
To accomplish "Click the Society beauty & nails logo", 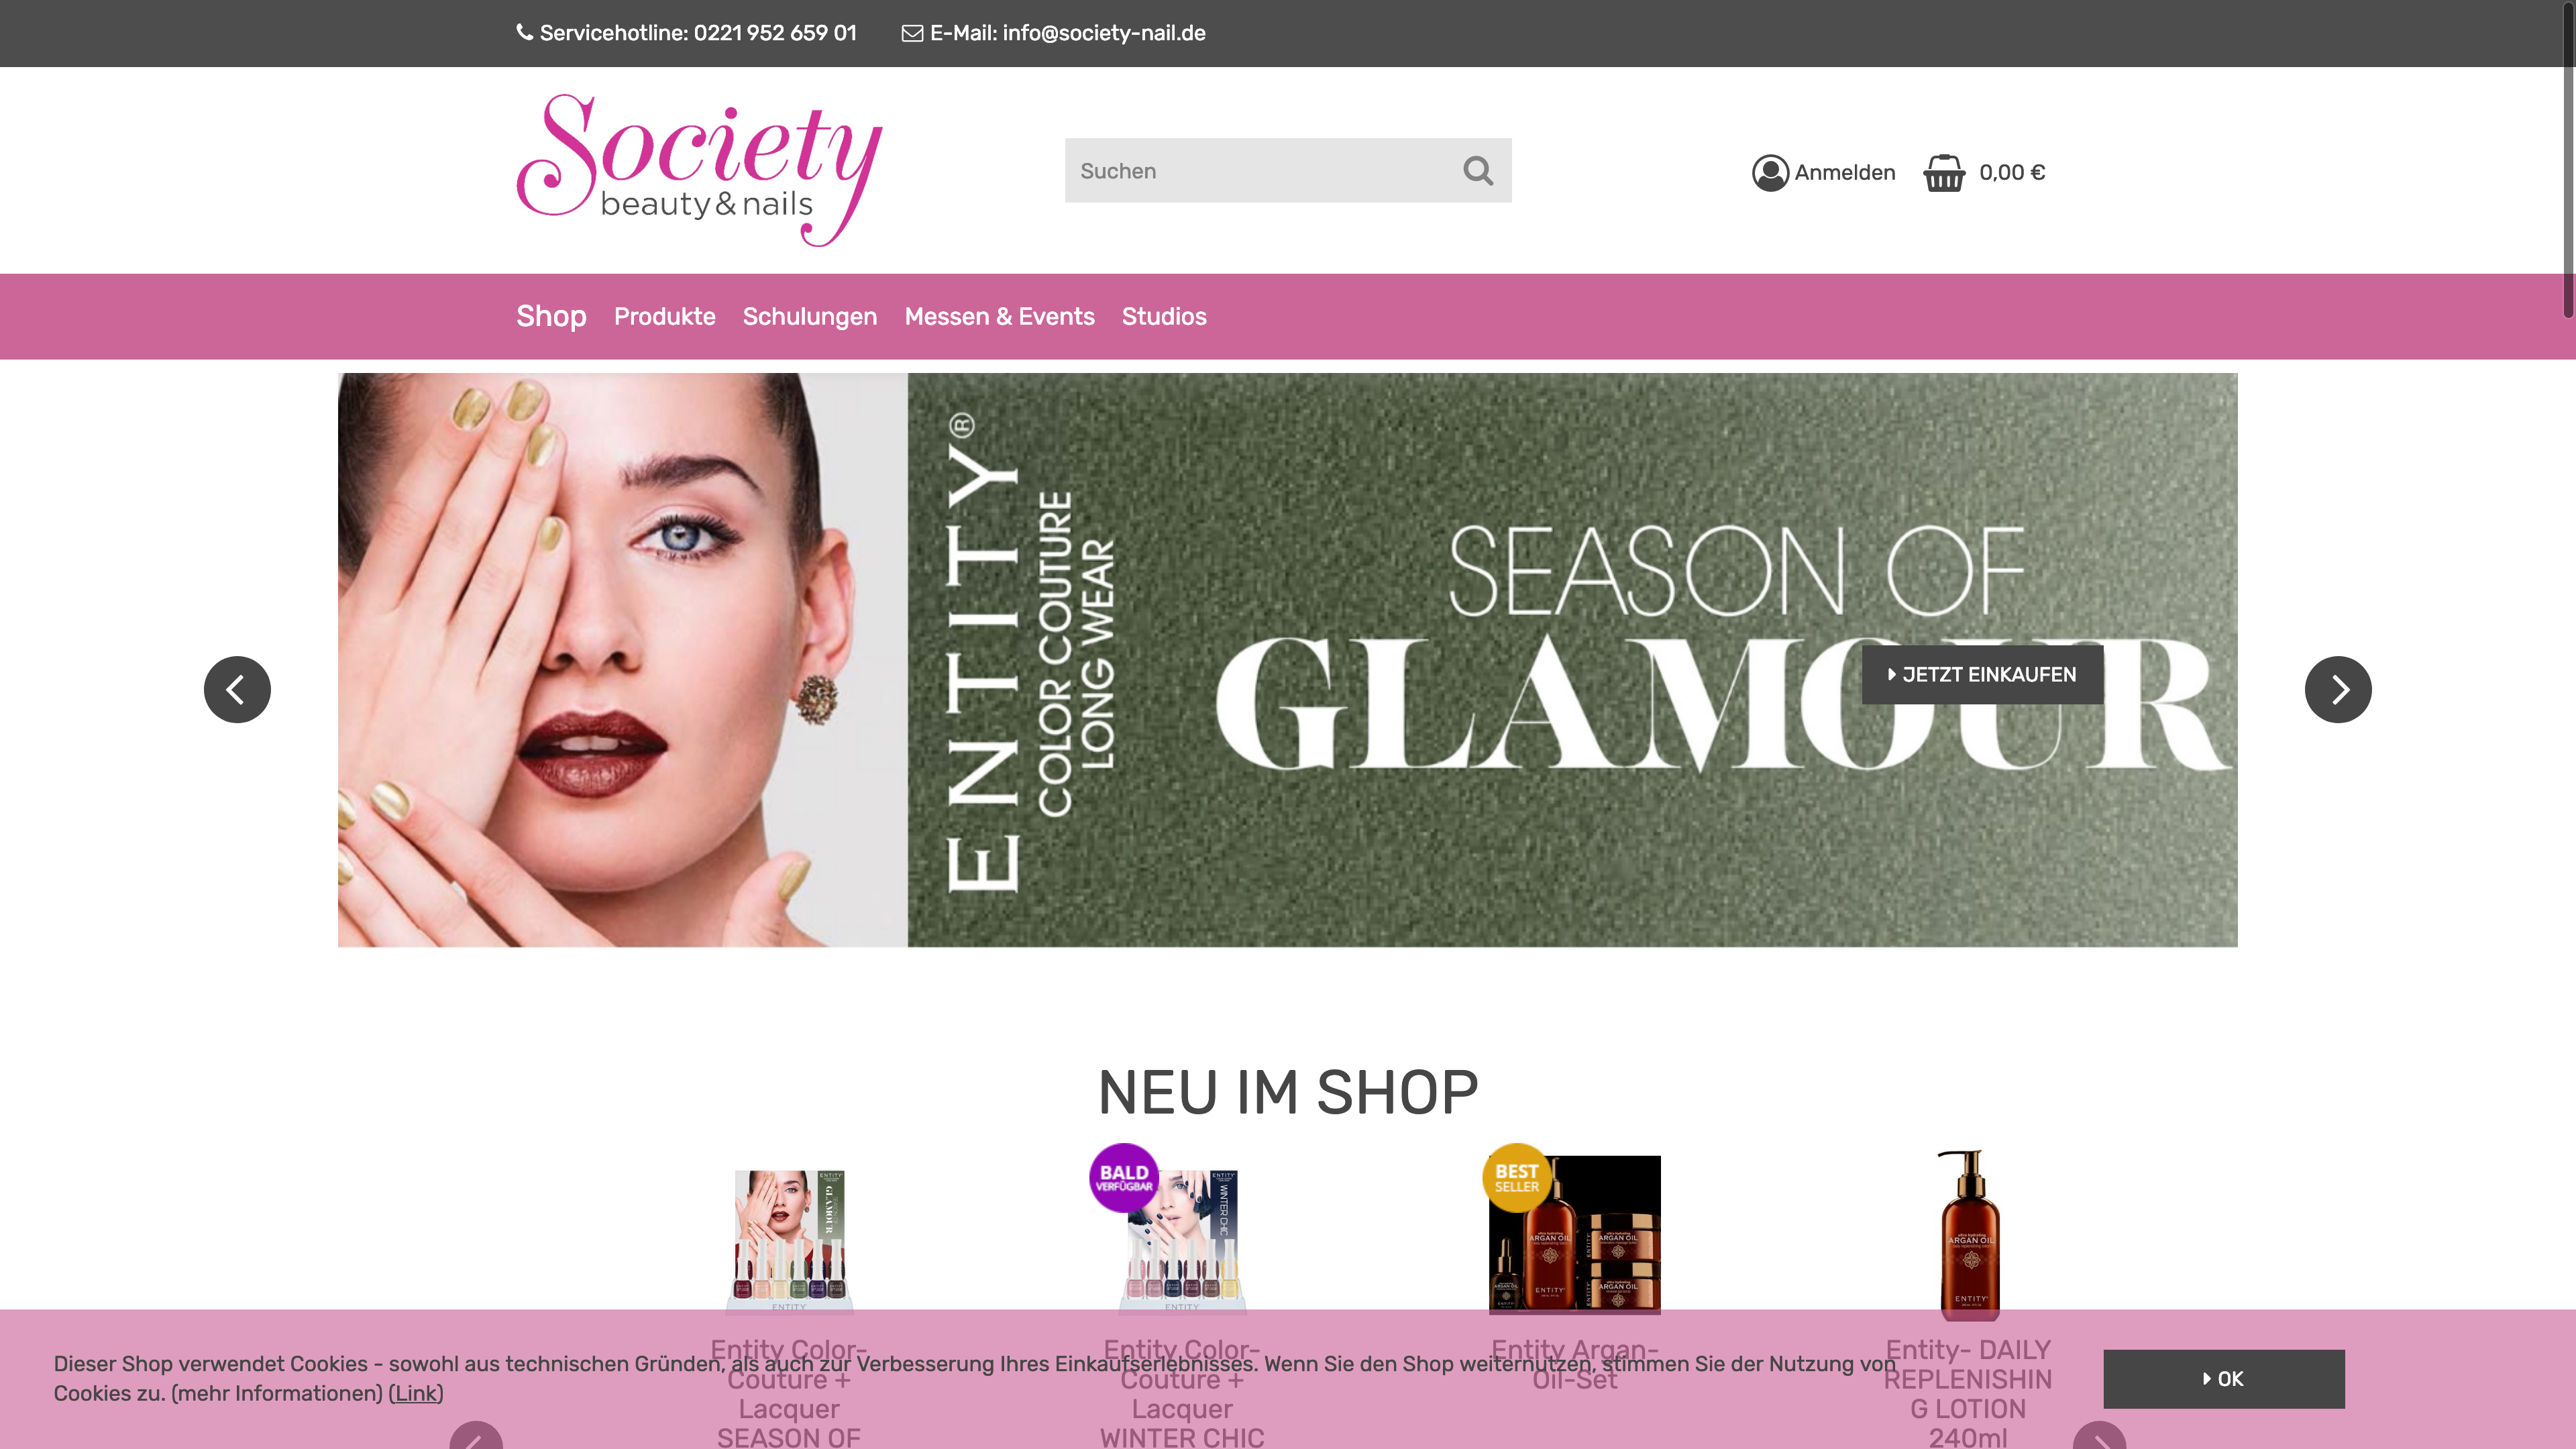I will (x=699, y=170).
